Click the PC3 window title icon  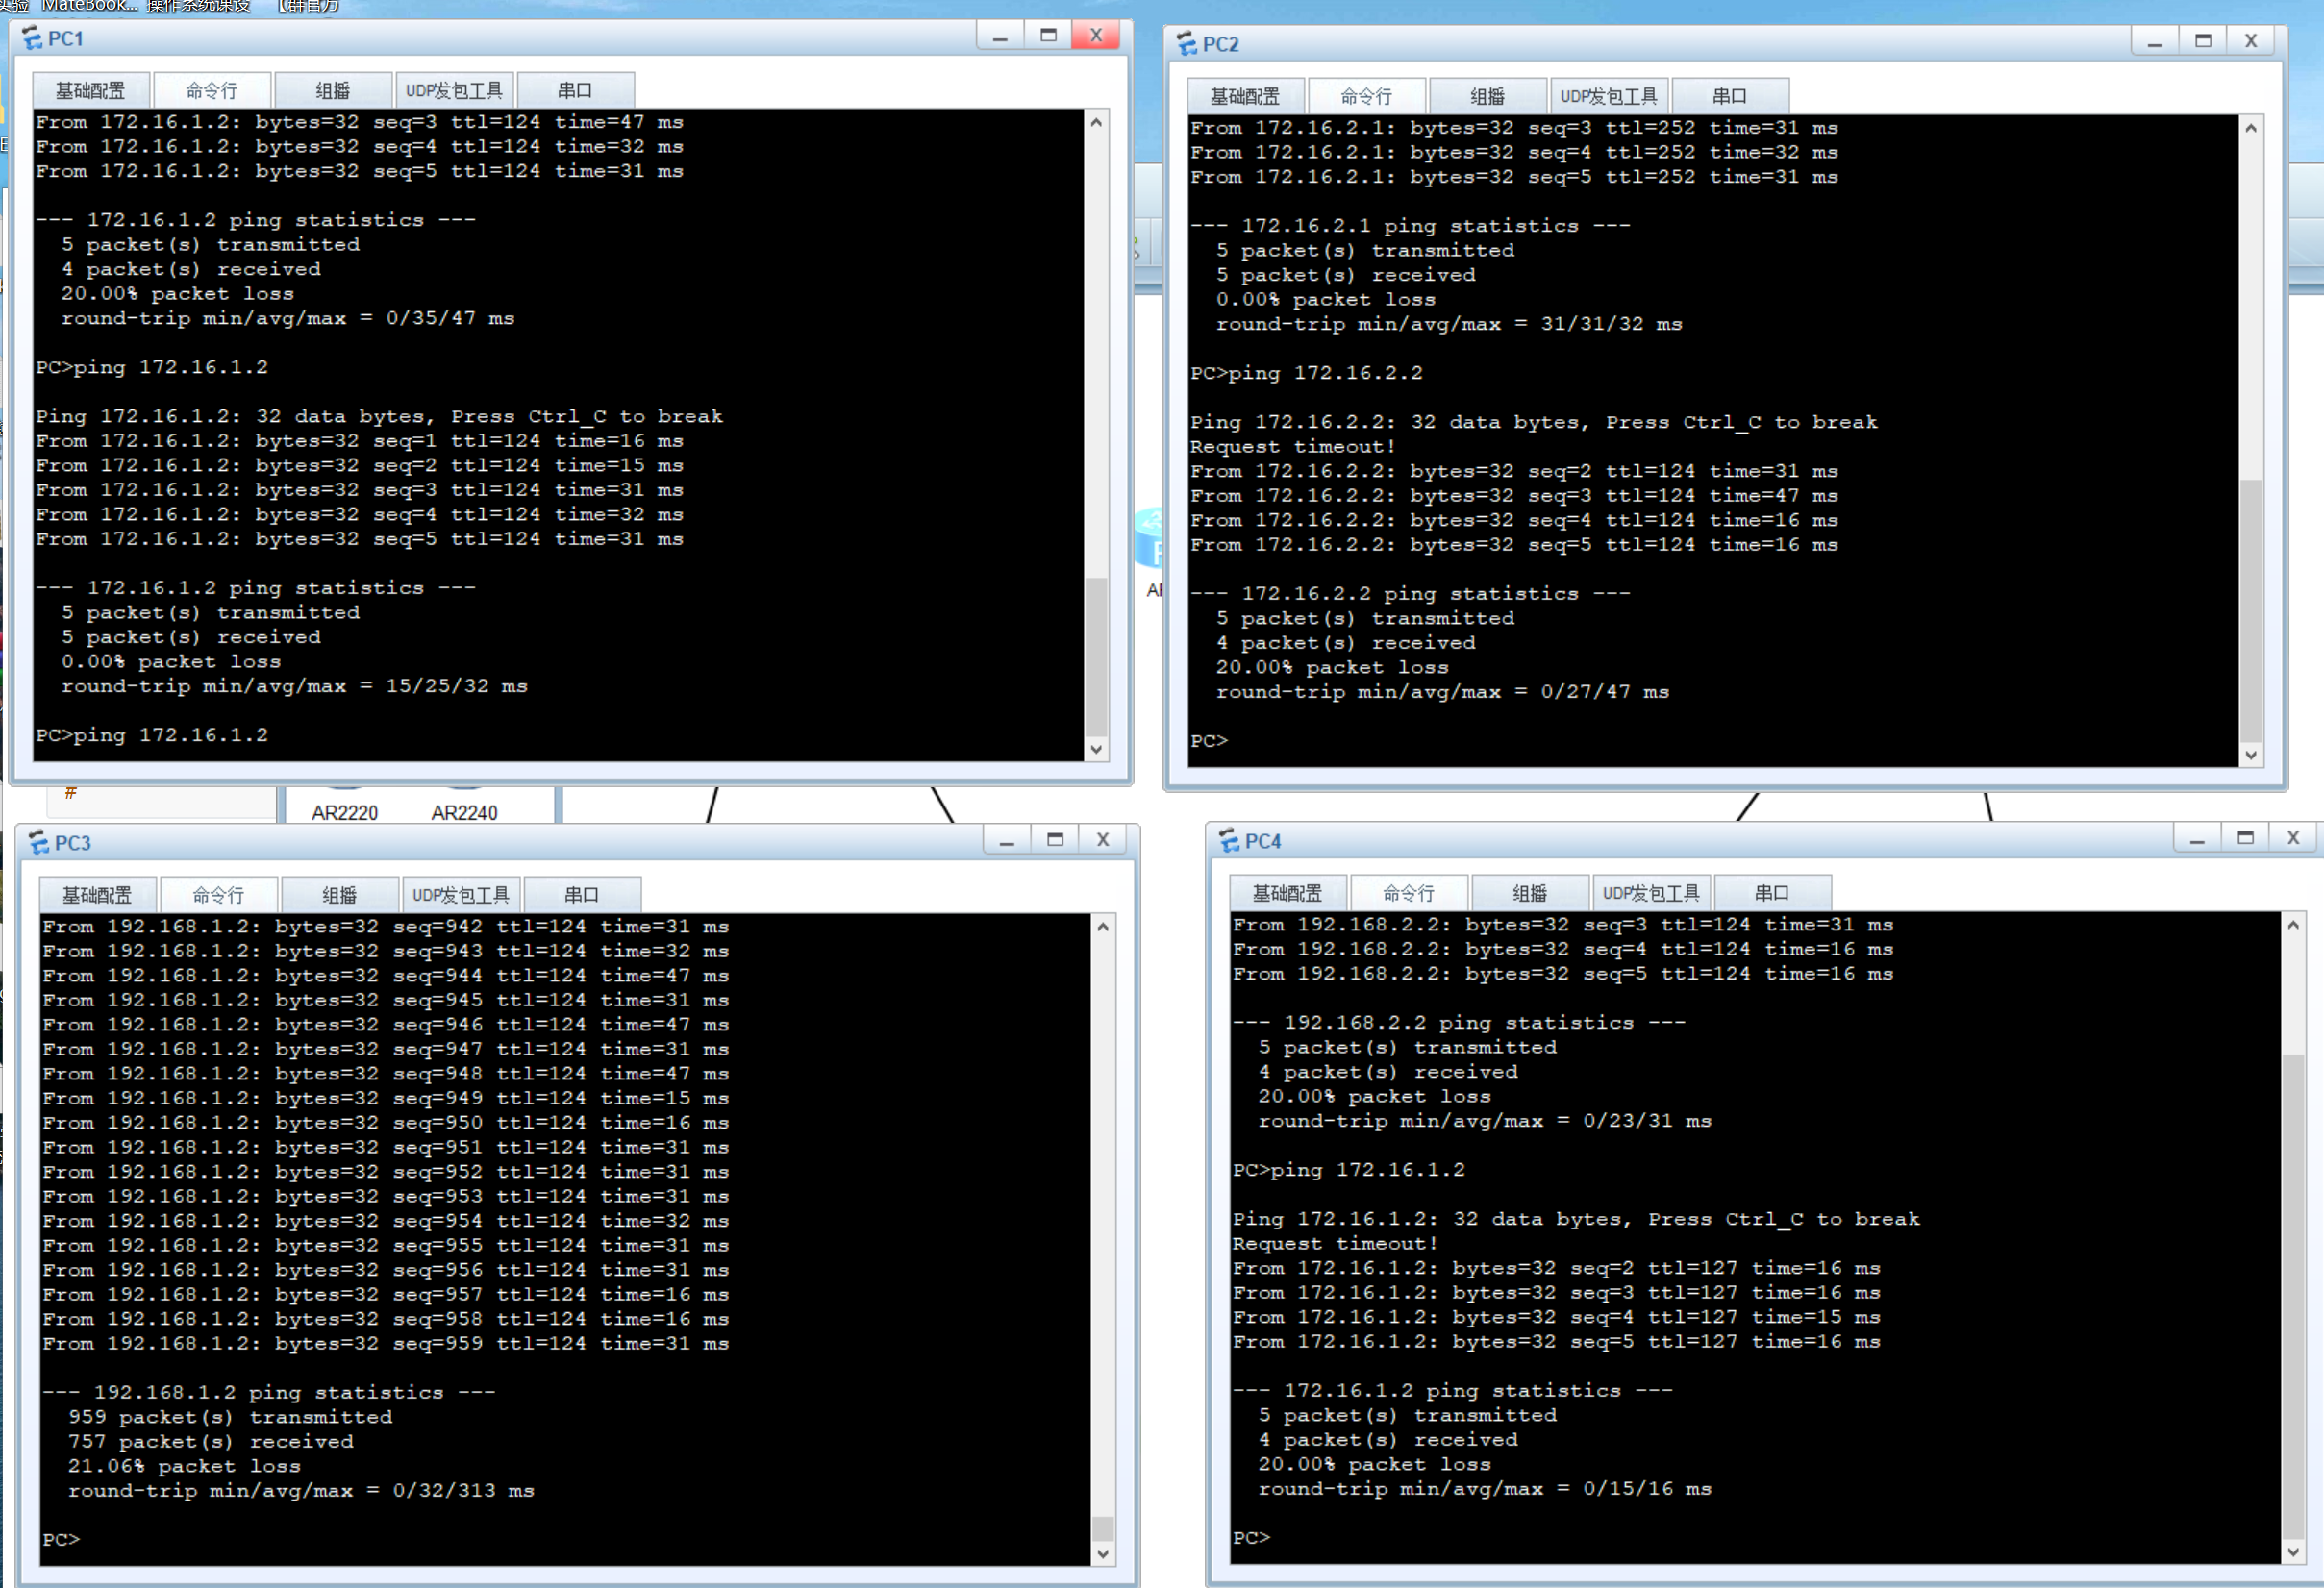tap(39, 843)
